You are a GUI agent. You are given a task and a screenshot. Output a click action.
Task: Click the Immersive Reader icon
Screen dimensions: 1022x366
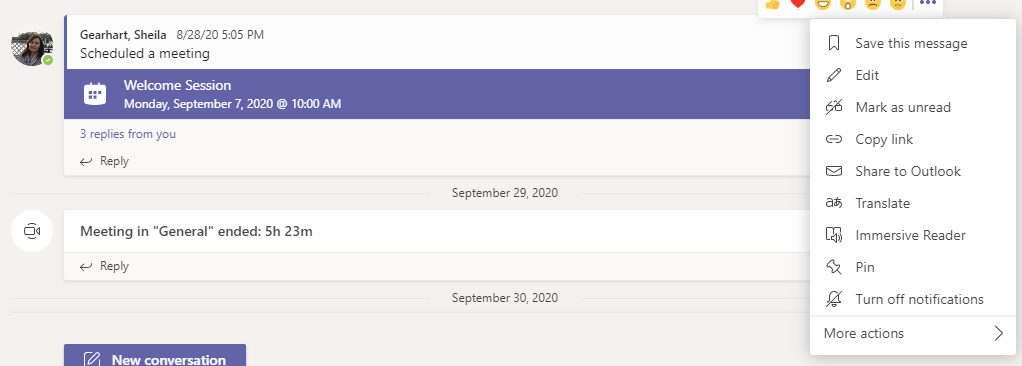pyautogui.click(x=834, y=235)
